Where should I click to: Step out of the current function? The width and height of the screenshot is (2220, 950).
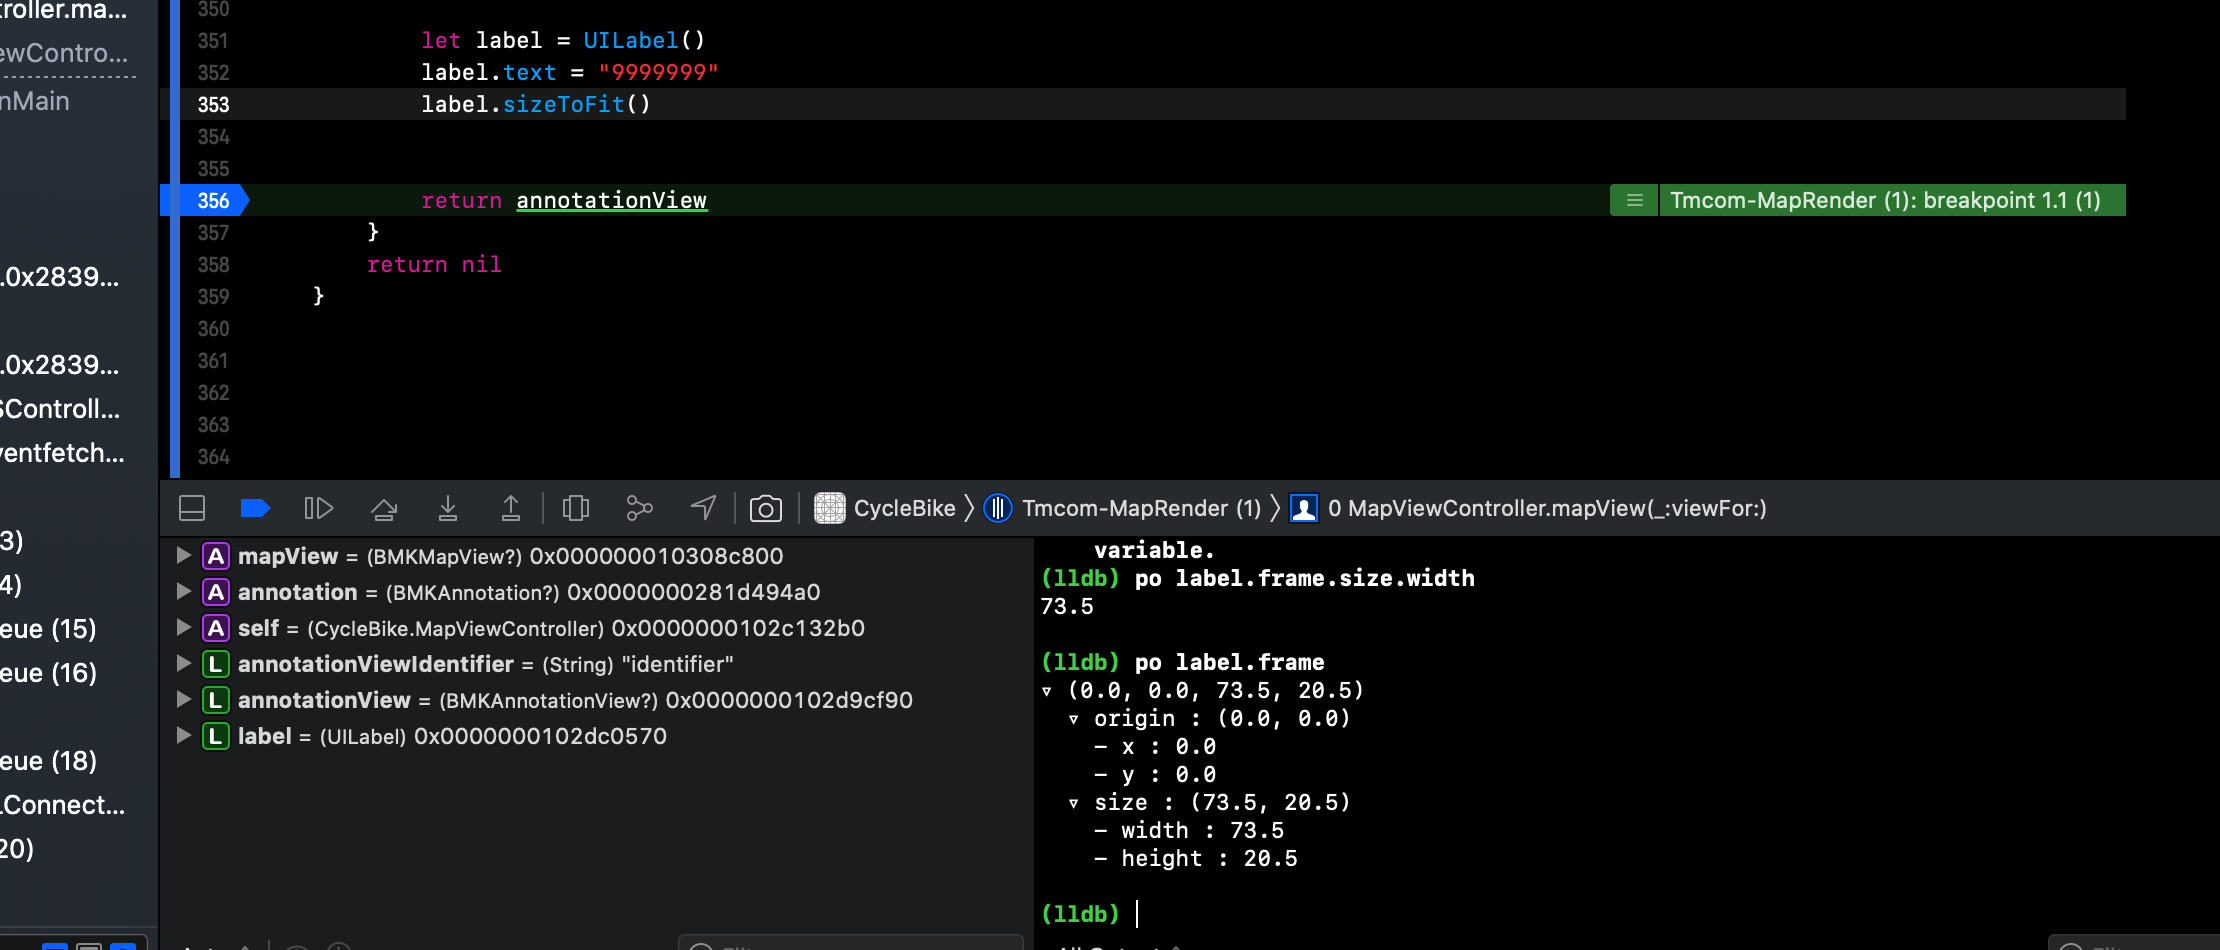point(511,508)
